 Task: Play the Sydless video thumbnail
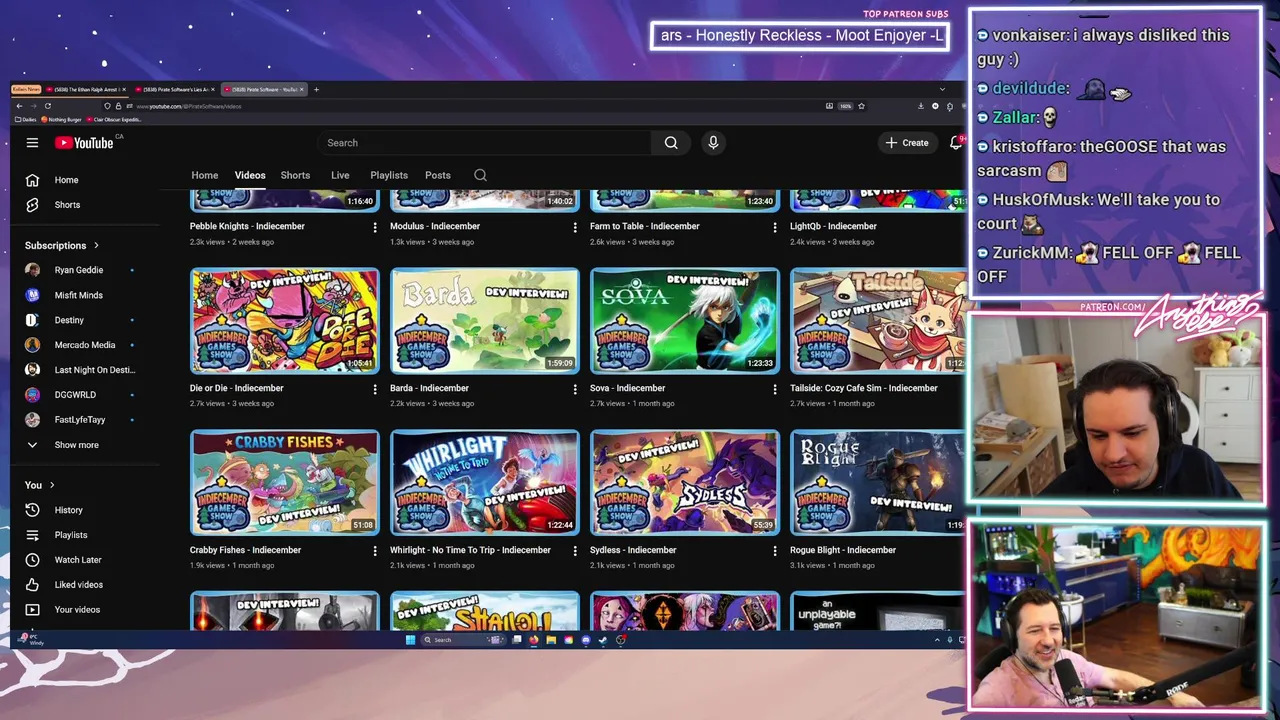point(685,483)
